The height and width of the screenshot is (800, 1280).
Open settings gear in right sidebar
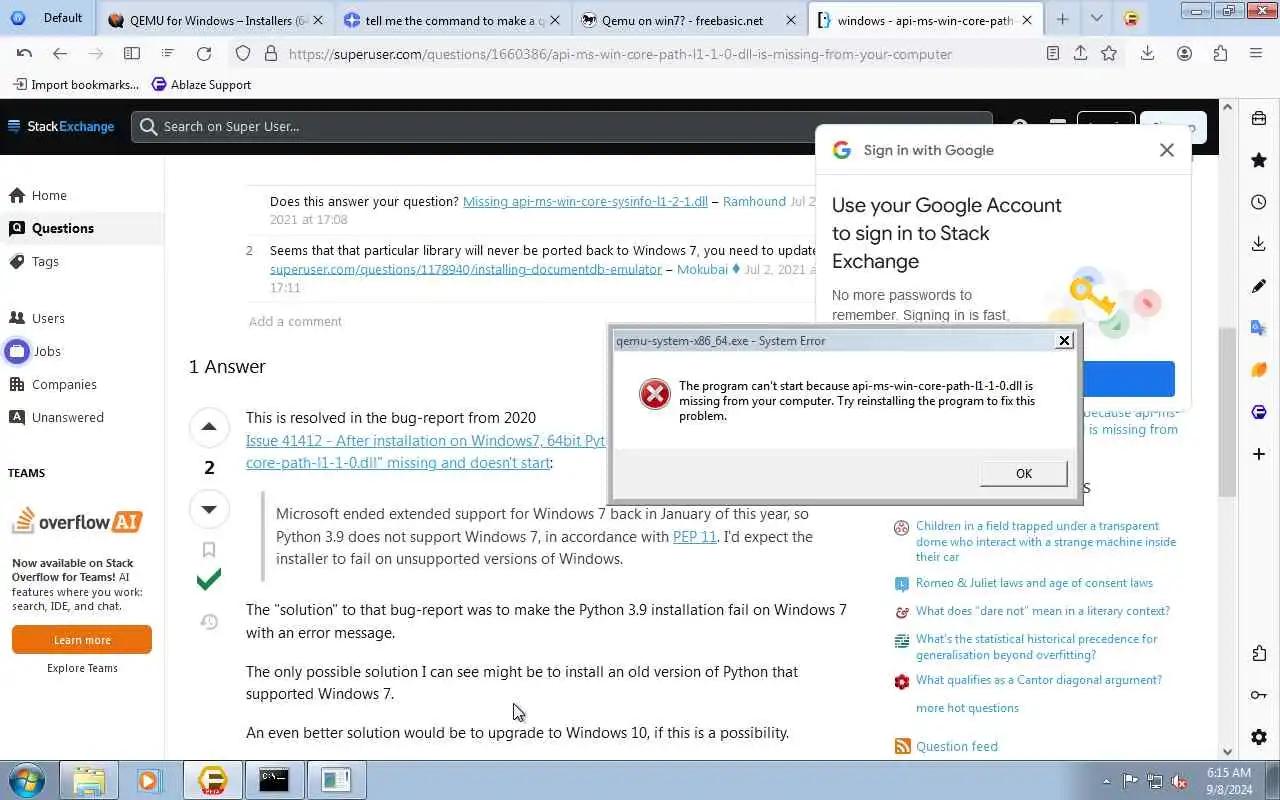1259,737
